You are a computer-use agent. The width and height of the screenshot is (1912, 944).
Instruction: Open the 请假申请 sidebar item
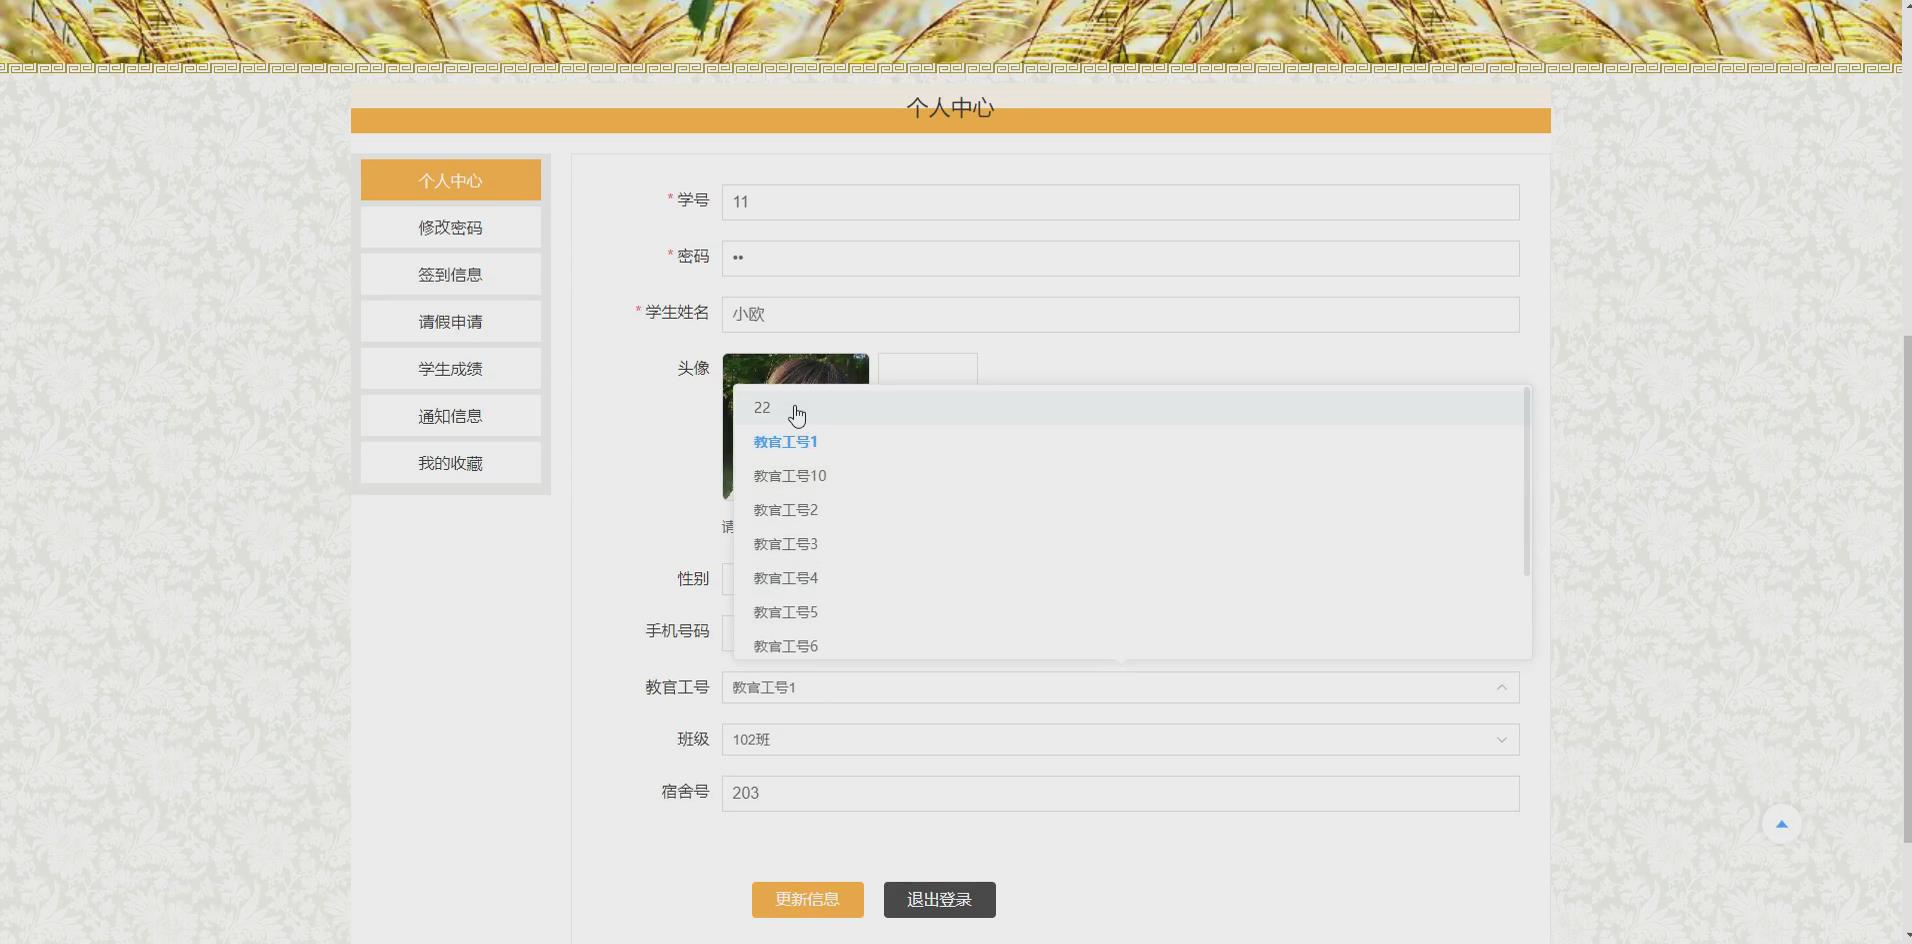tap(450, 321)
